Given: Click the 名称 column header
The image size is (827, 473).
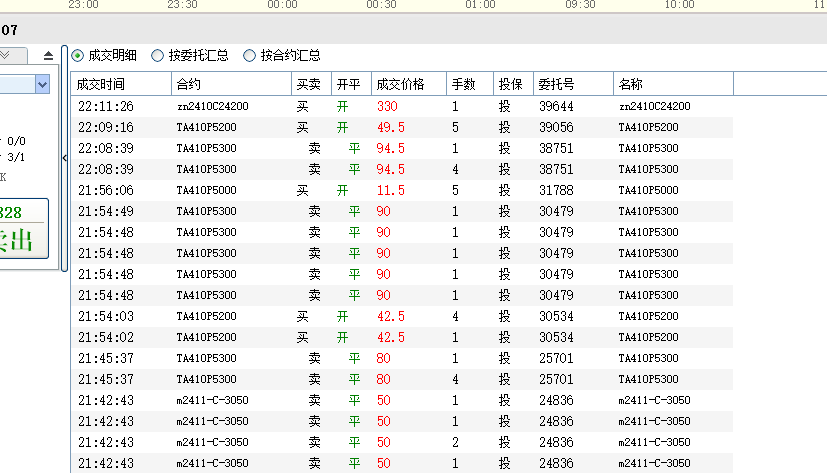Looking at the screenshot, I should (672, 84).
